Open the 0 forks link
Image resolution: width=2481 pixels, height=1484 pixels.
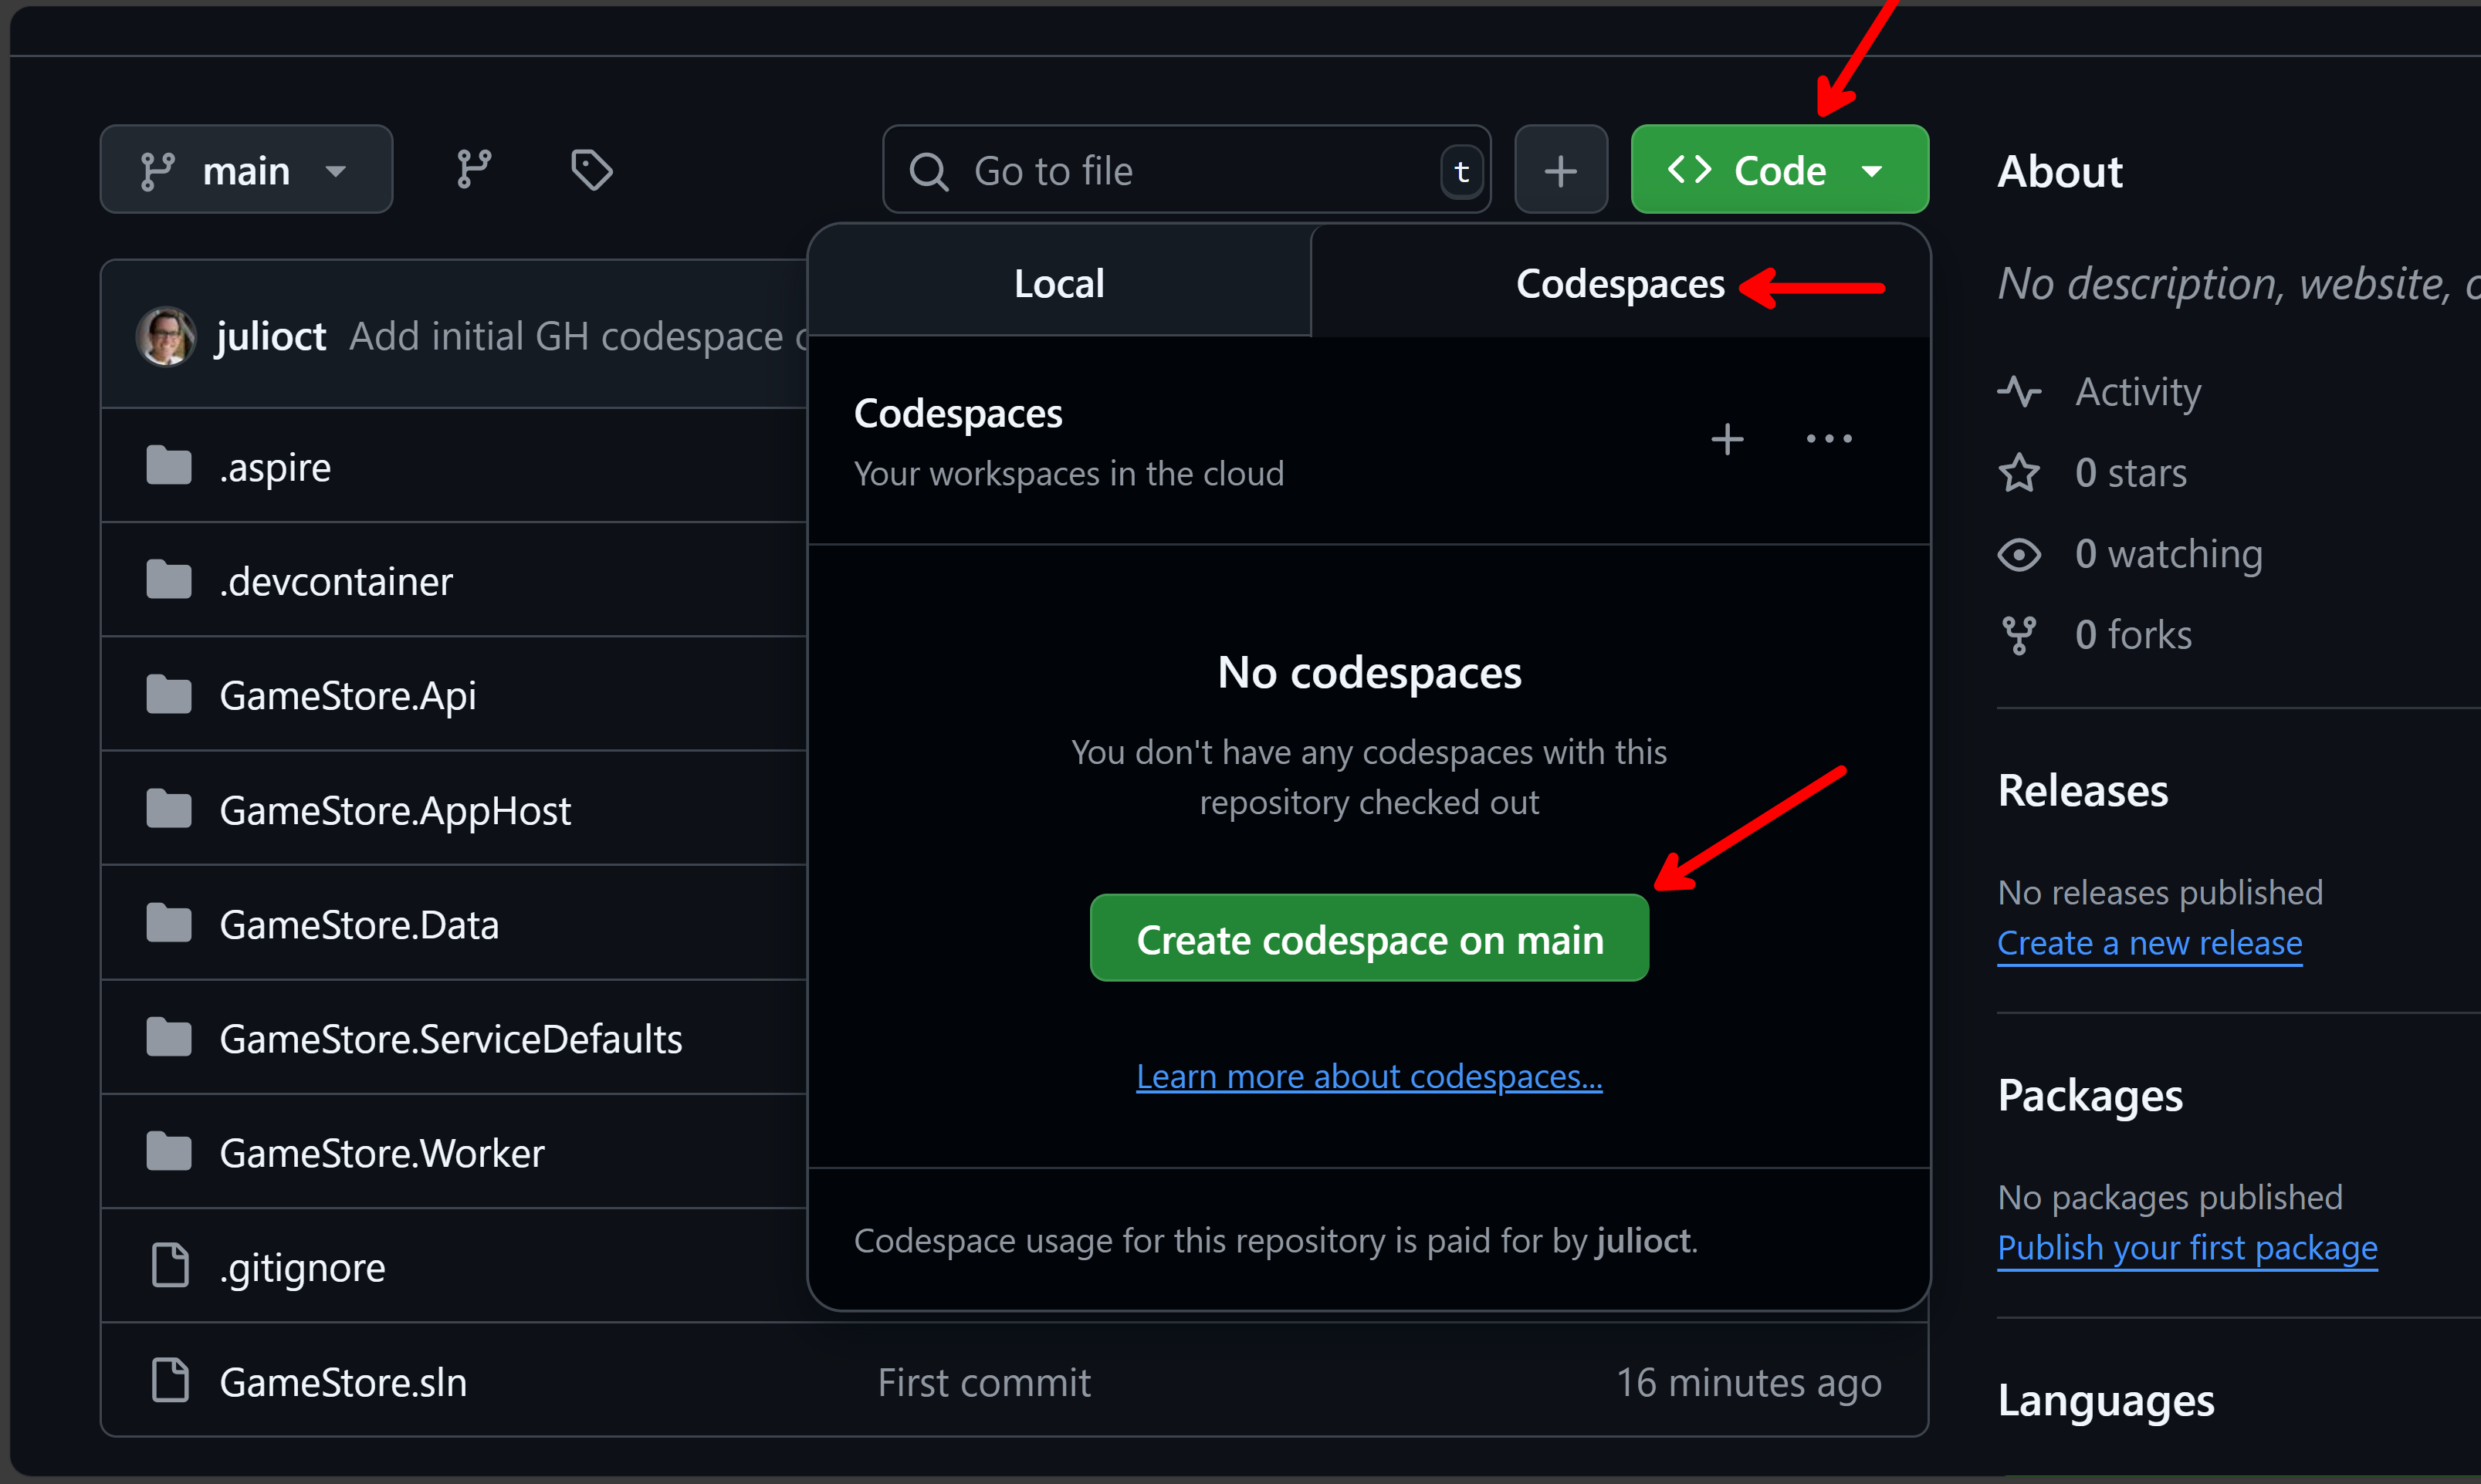point(2133,635)
